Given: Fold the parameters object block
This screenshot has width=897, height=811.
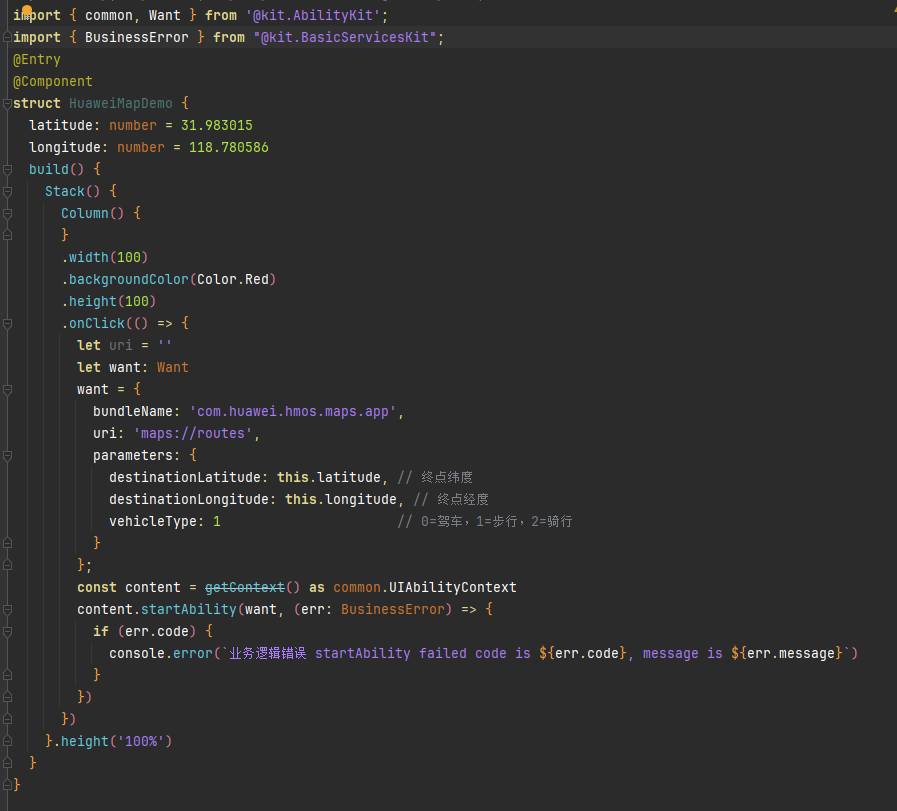Looking at the screenshot, I should 6,456.
